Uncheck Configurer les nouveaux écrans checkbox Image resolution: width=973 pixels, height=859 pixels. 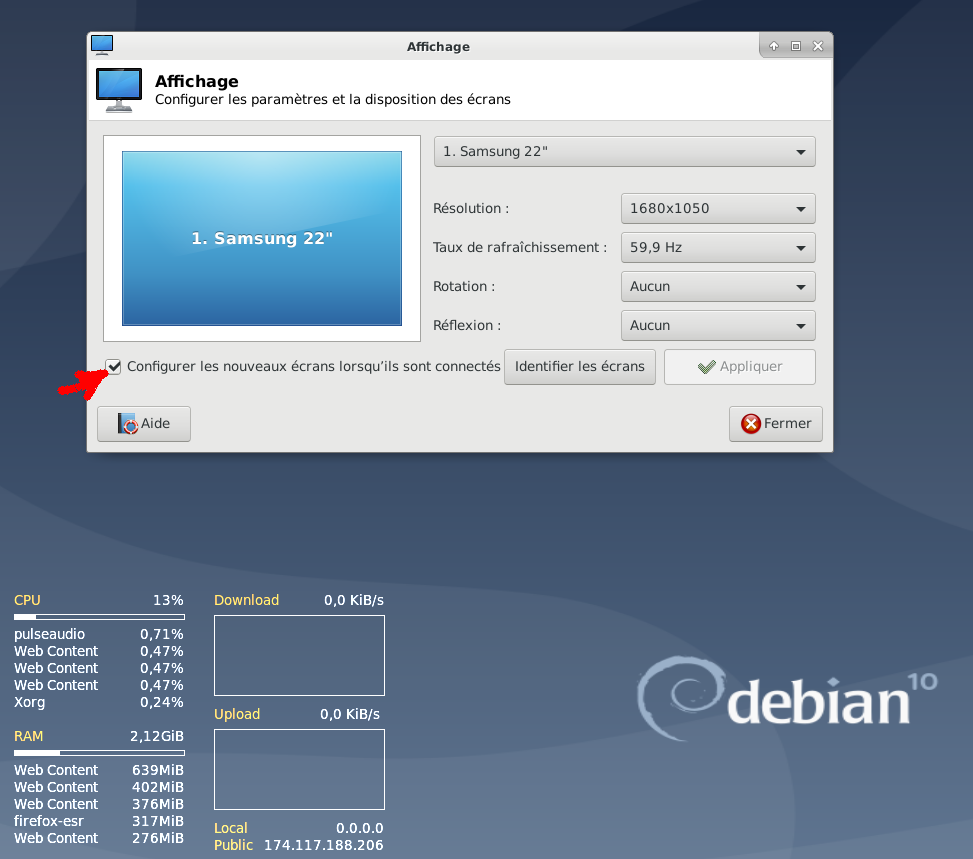pos(114,367)
